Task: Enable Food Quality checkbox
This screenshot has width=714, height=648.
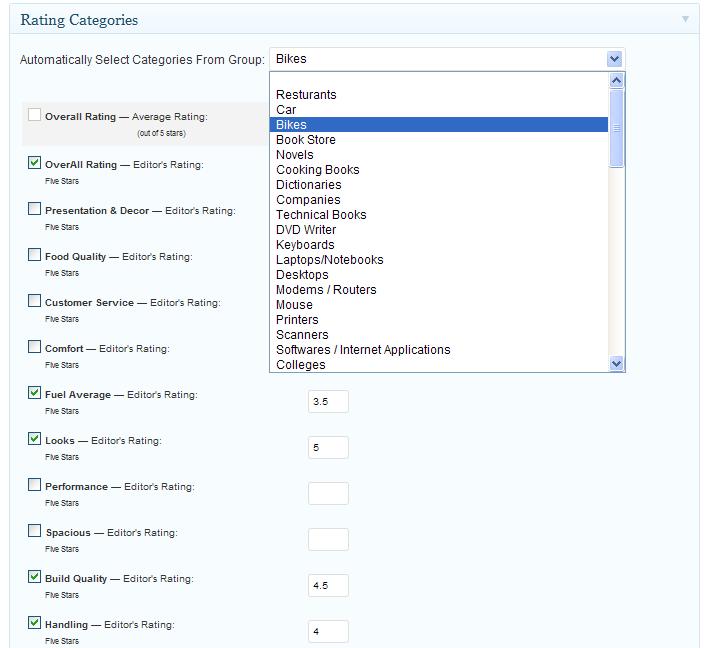Action: pyautogui.click(x=34, y=255)
